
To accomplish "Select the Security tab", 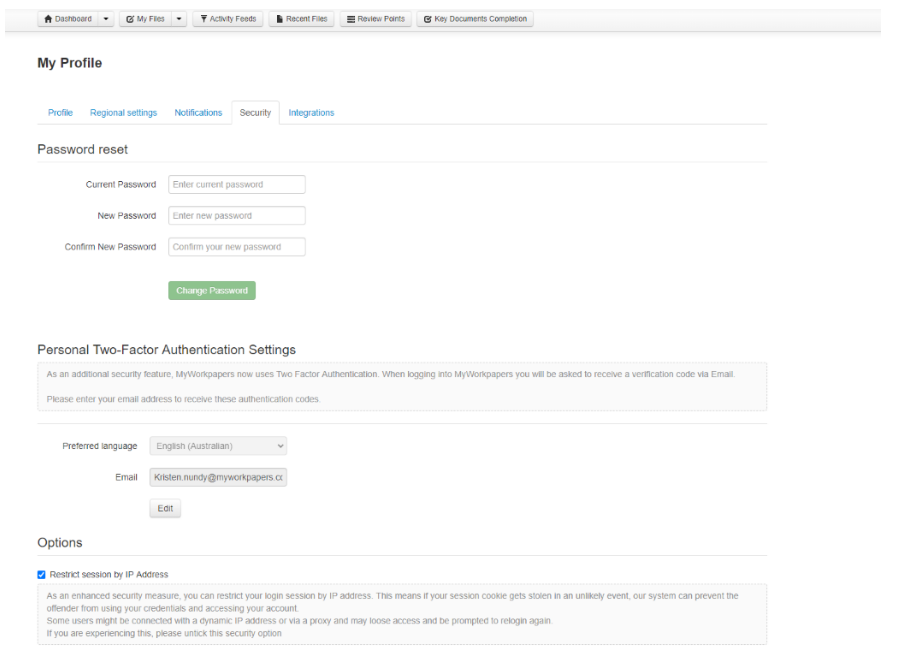I will tap(255, 113).
